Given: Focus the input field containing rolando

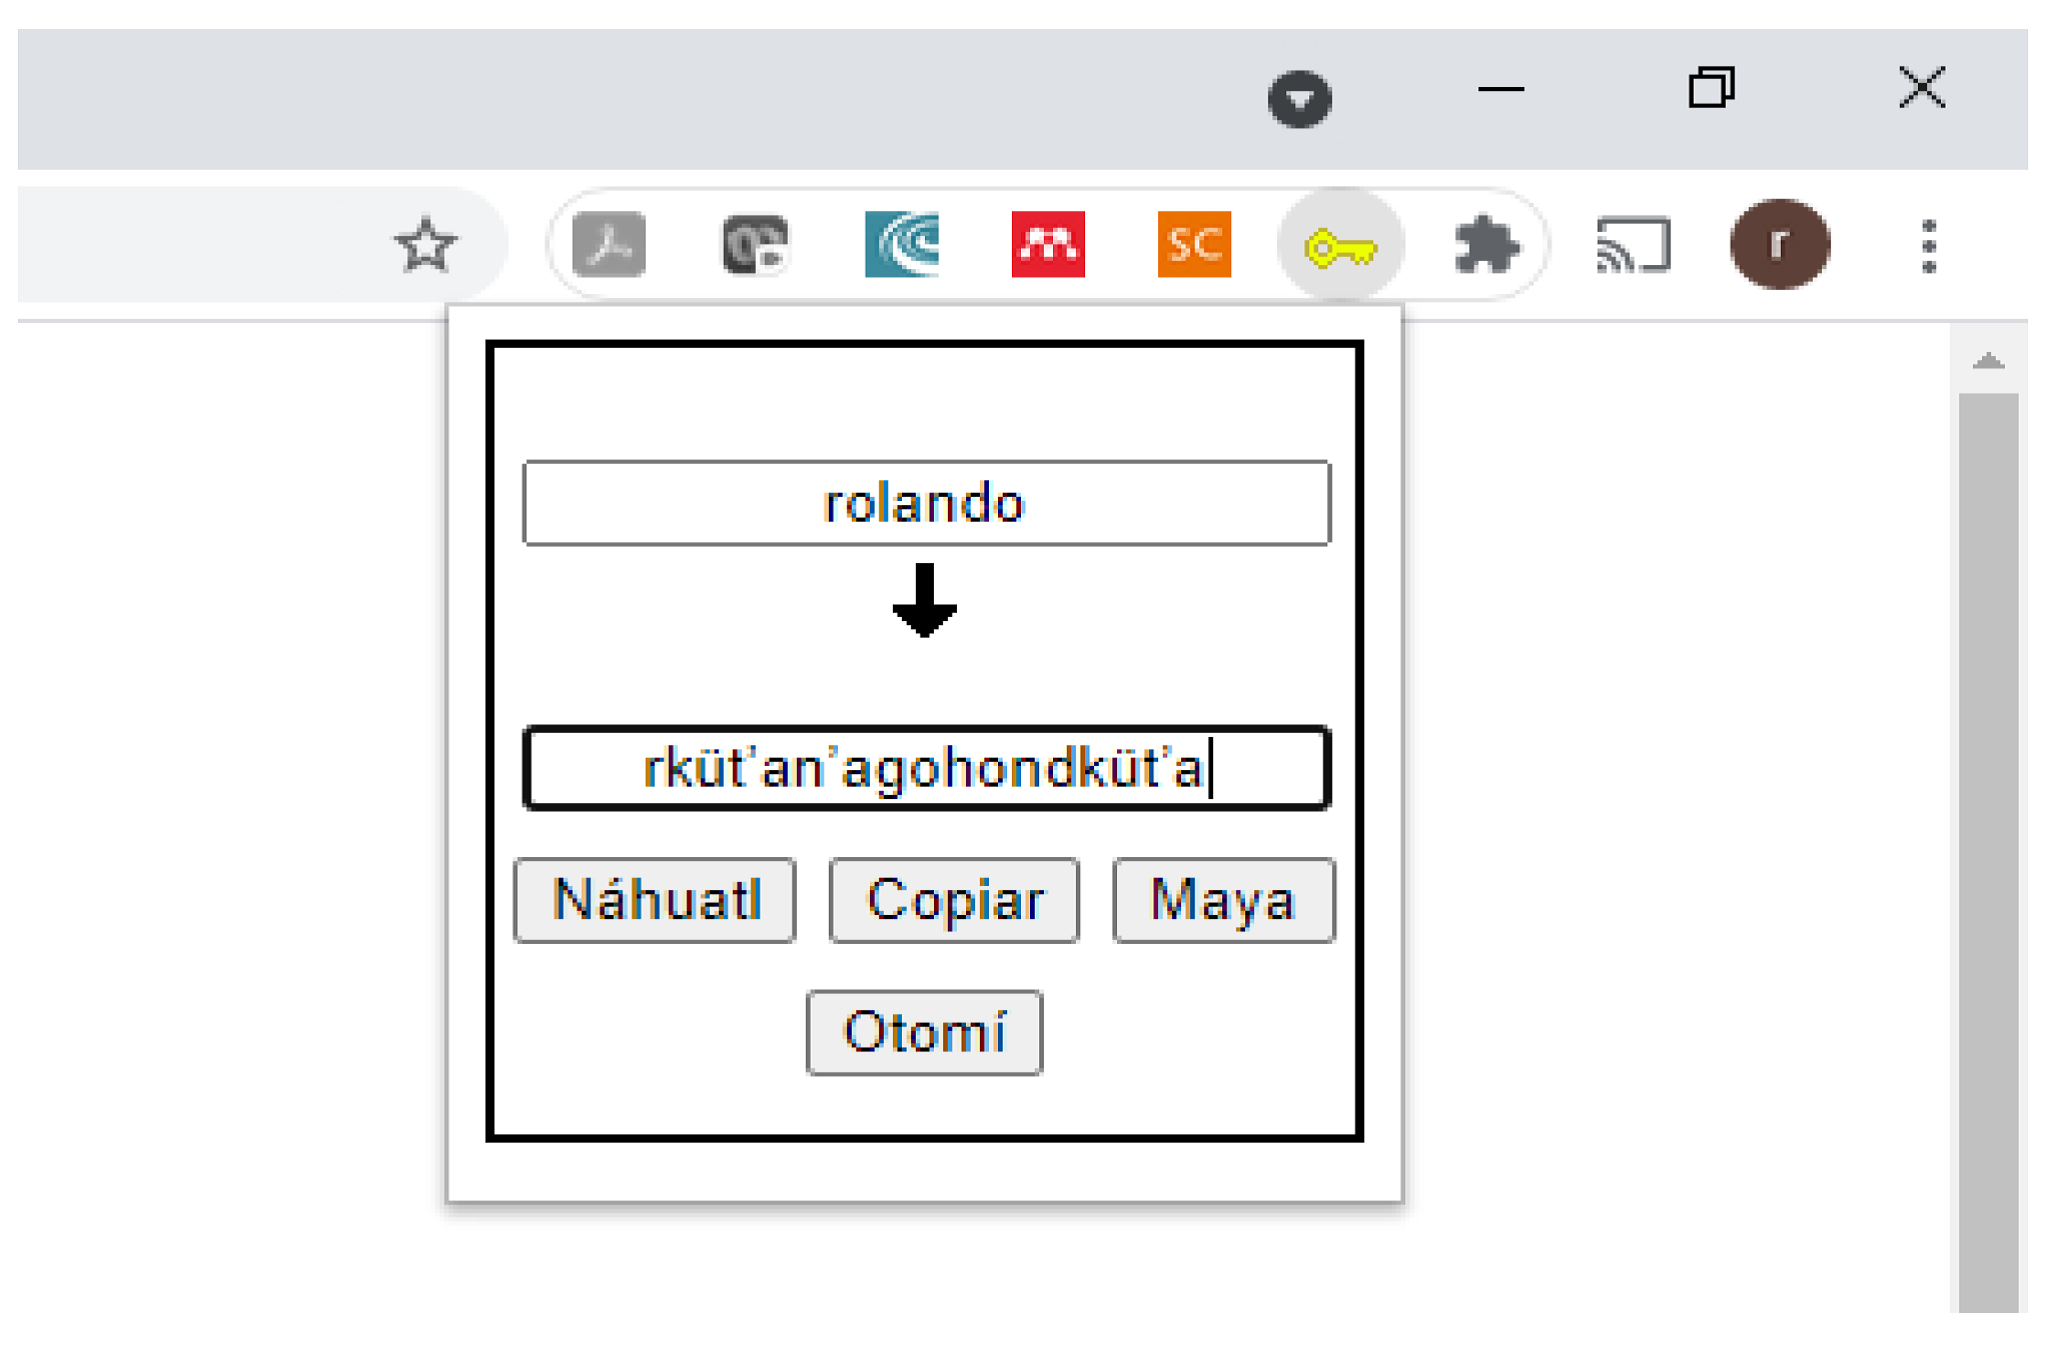Looking at the screenshot, I should (926, 503).
